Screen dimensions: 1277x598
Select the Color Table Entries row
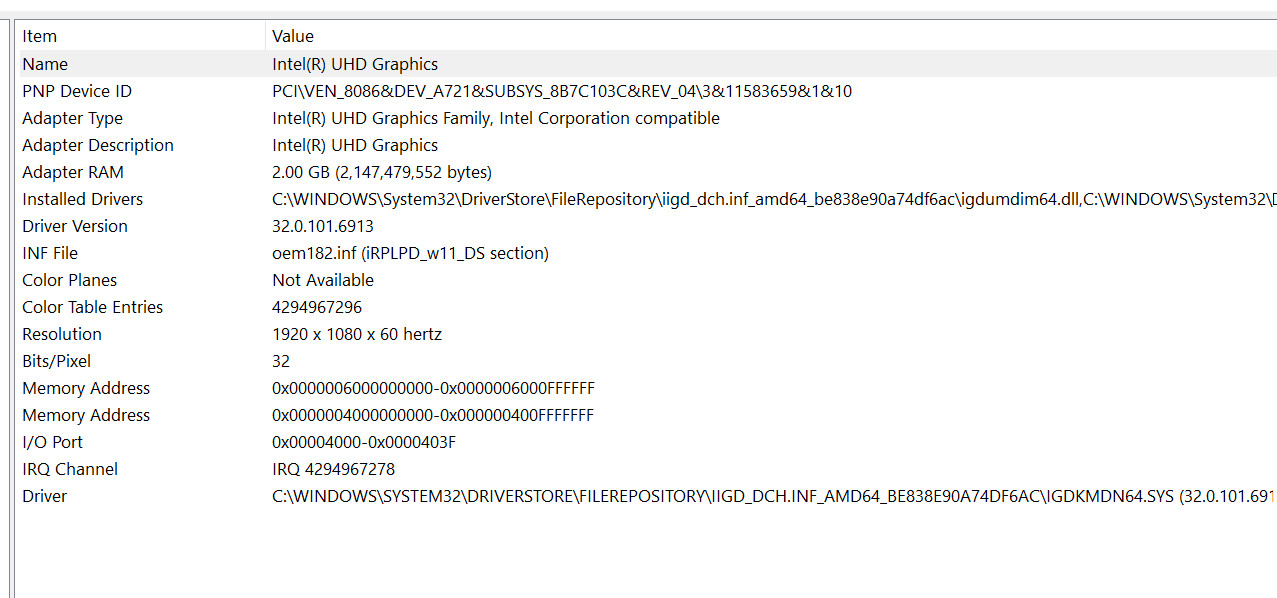648,307
